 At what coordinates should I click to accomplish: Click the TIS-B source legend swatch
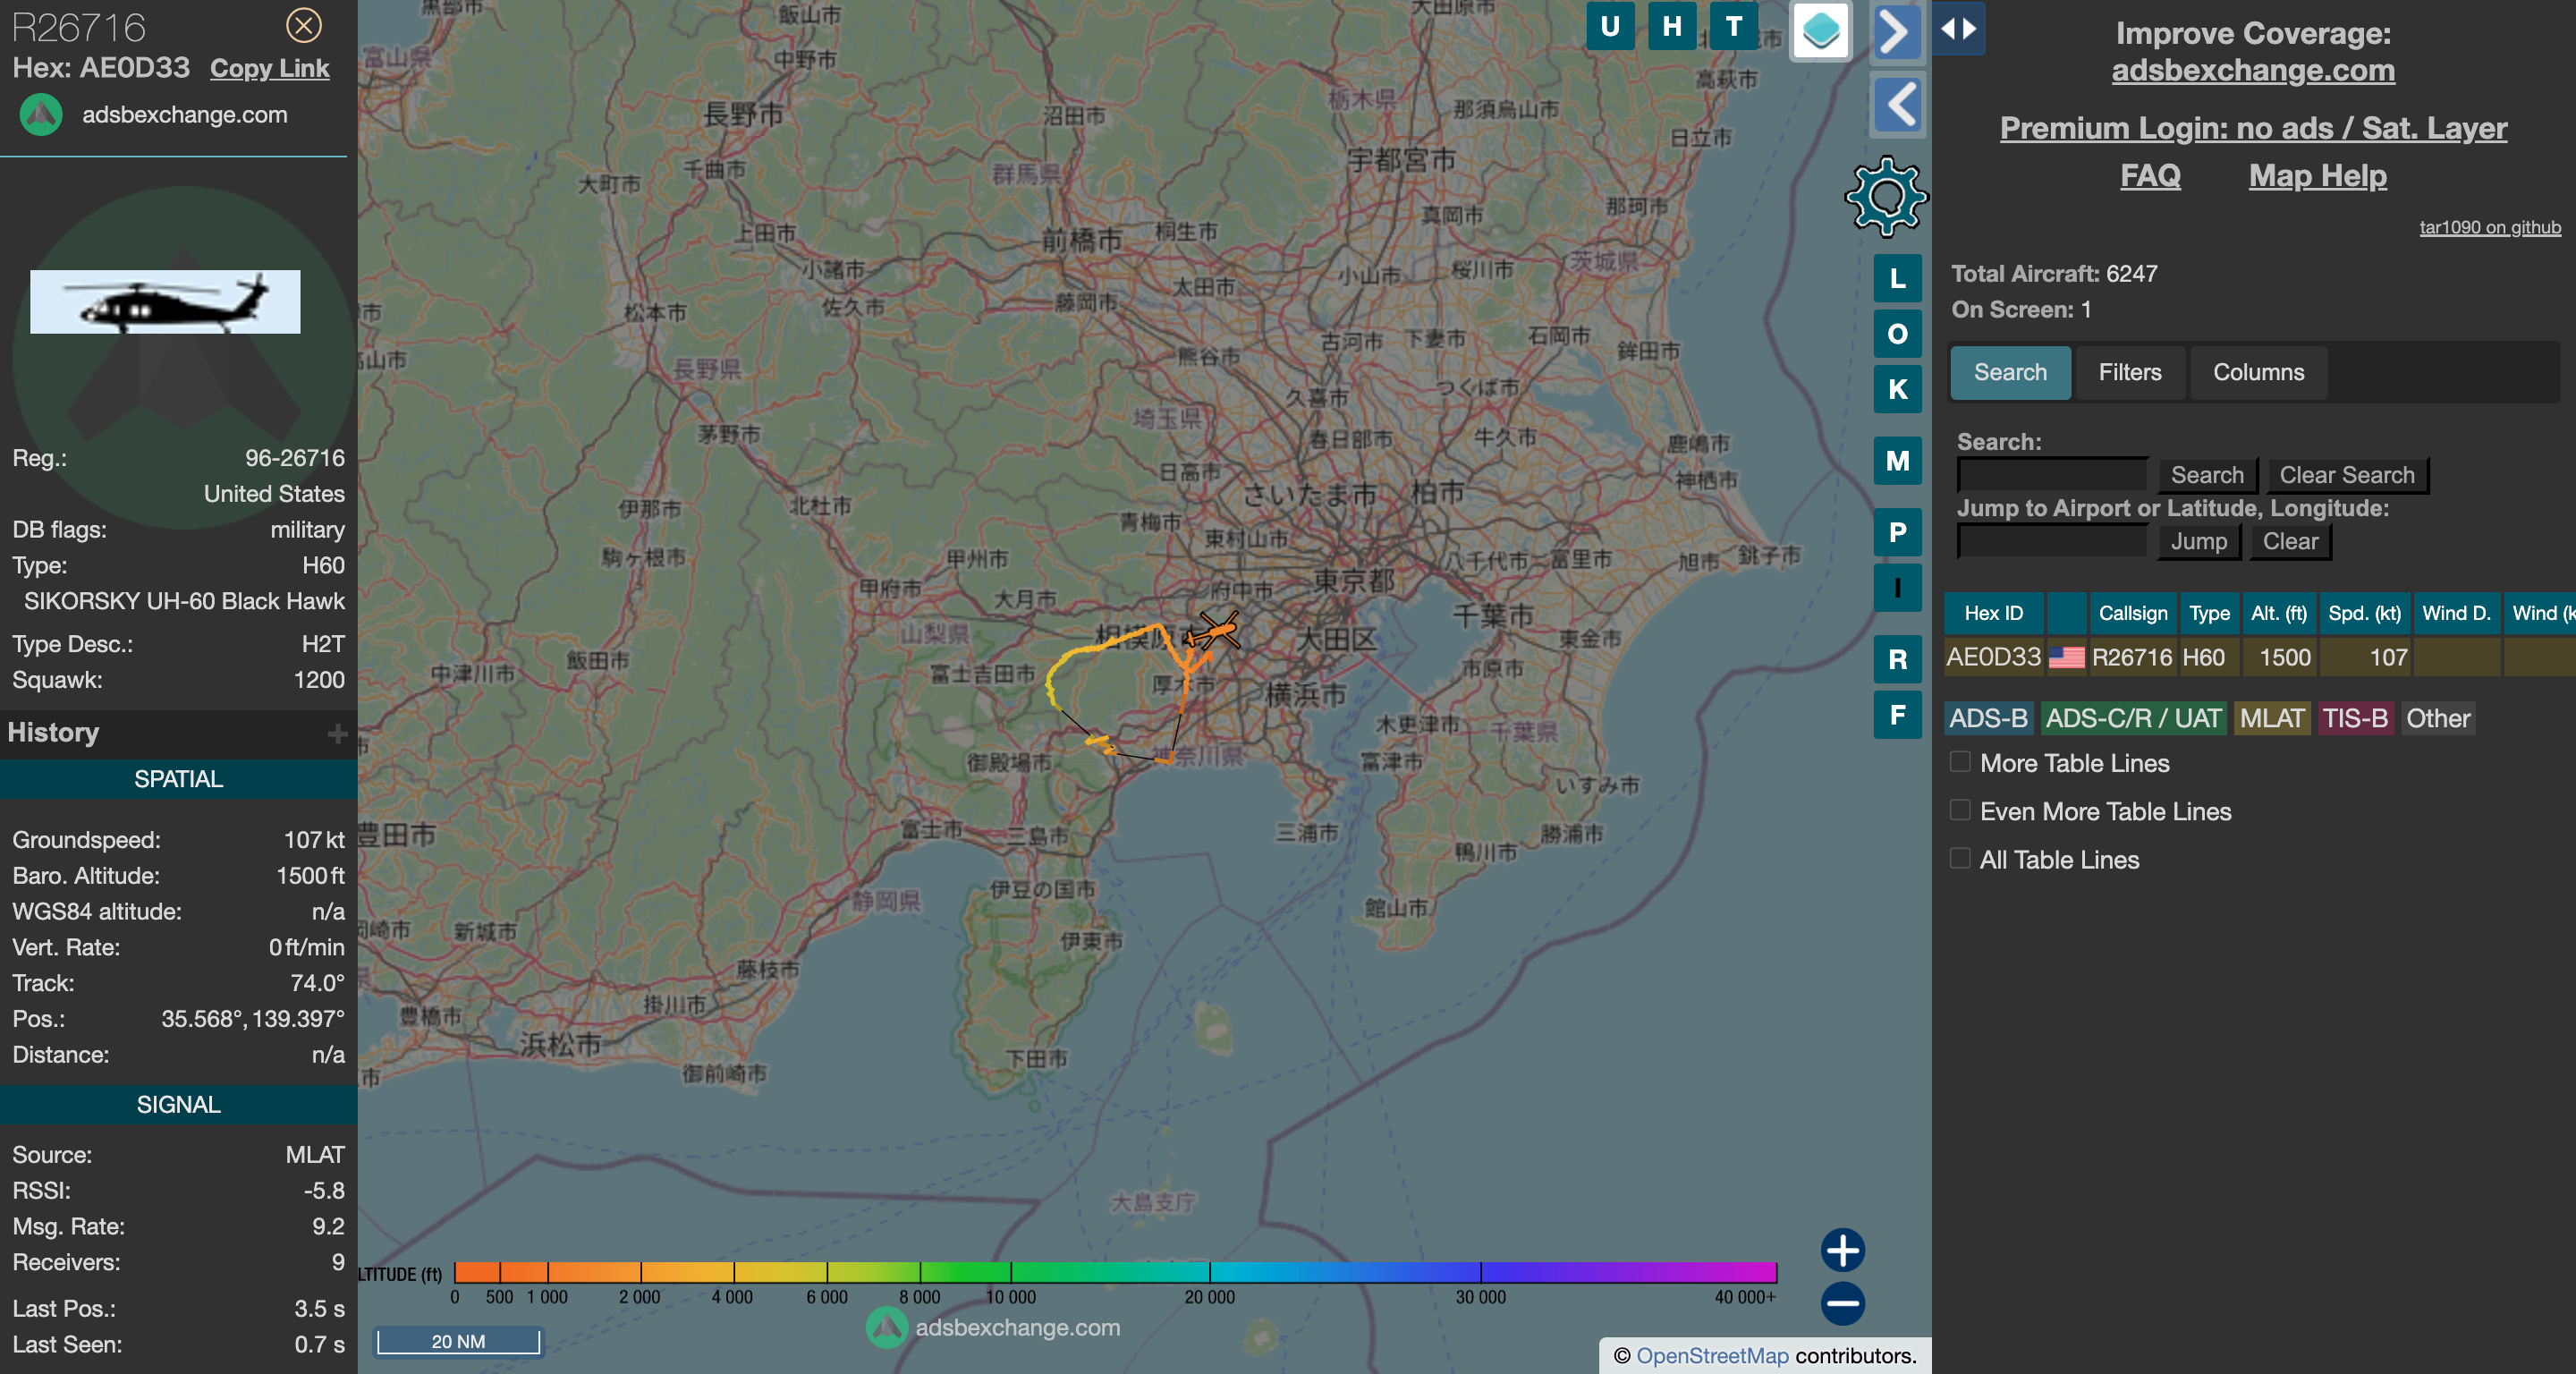tap(2354, 718)
